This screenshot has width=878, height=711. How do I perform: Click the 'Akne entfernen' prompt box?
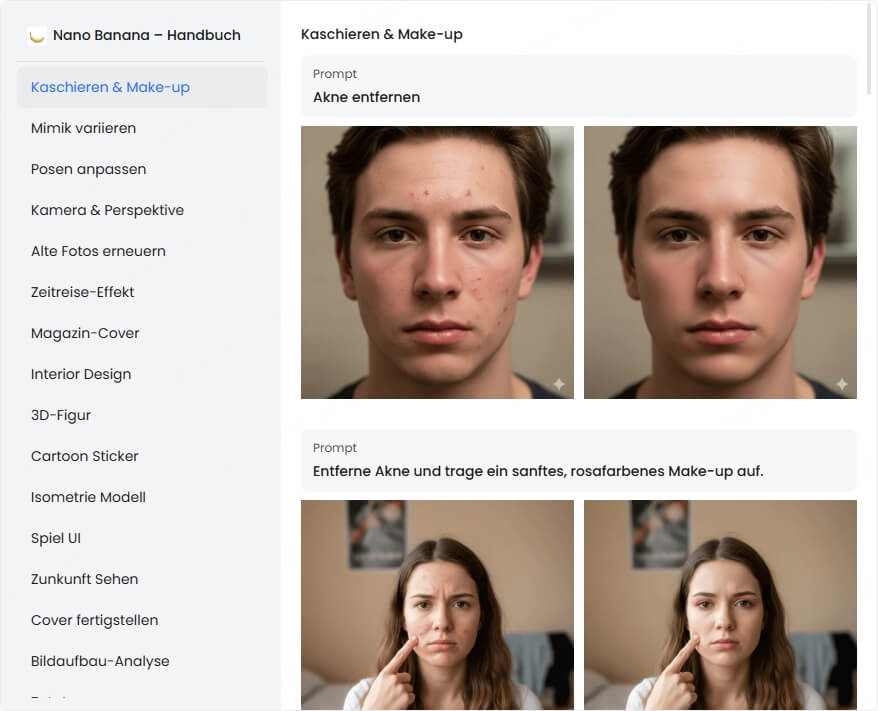click(578, 87)
